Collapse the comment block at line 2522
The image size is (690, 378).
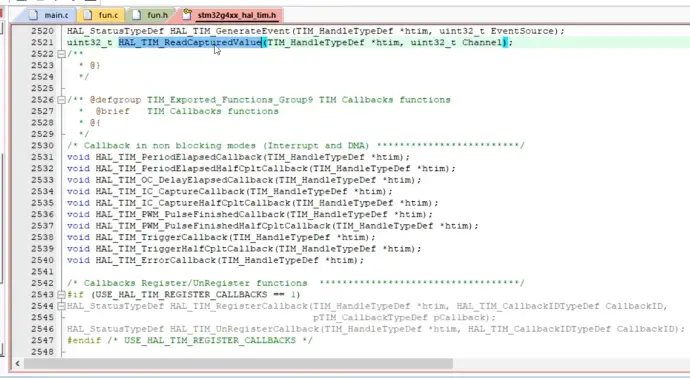click(x=61, y=54)
